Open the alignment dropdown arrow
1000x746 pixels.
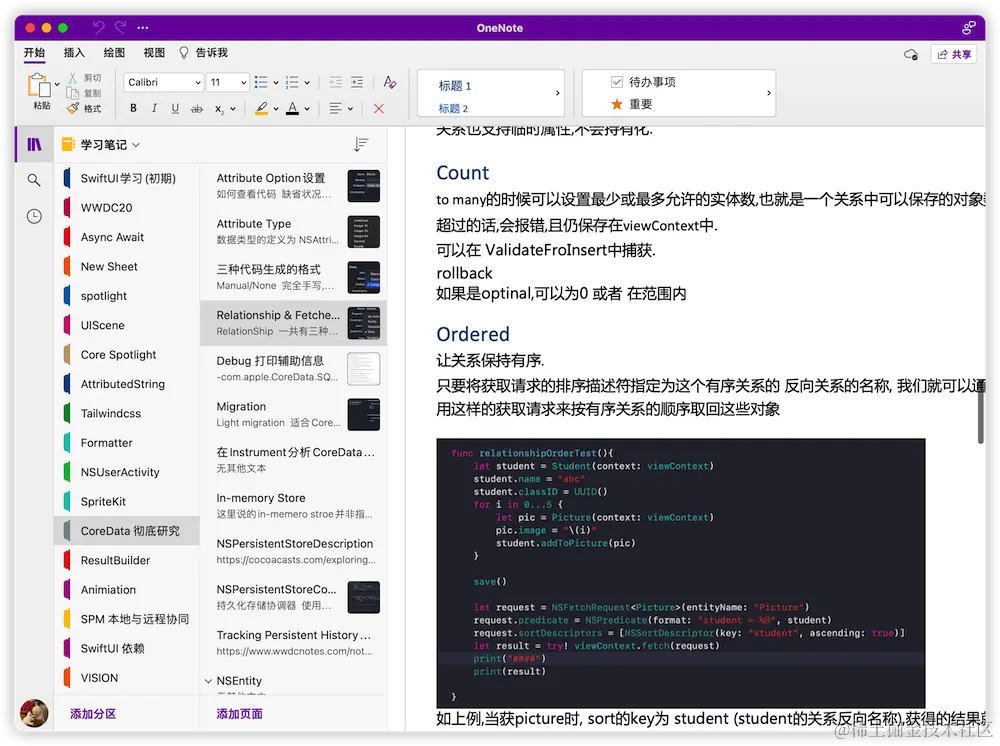point(350,109)
